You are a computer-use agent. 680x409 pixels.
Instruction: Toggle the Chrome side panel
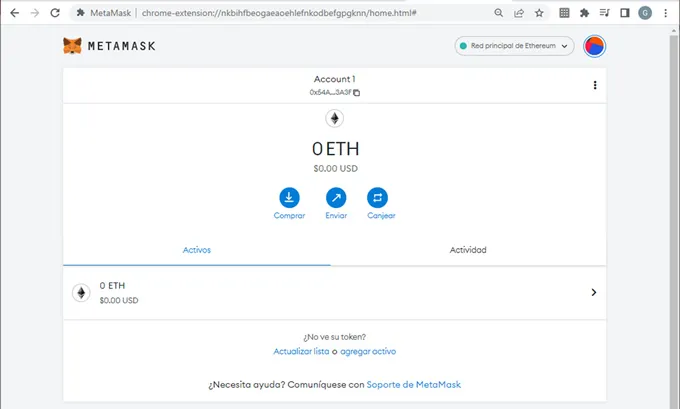624,13
